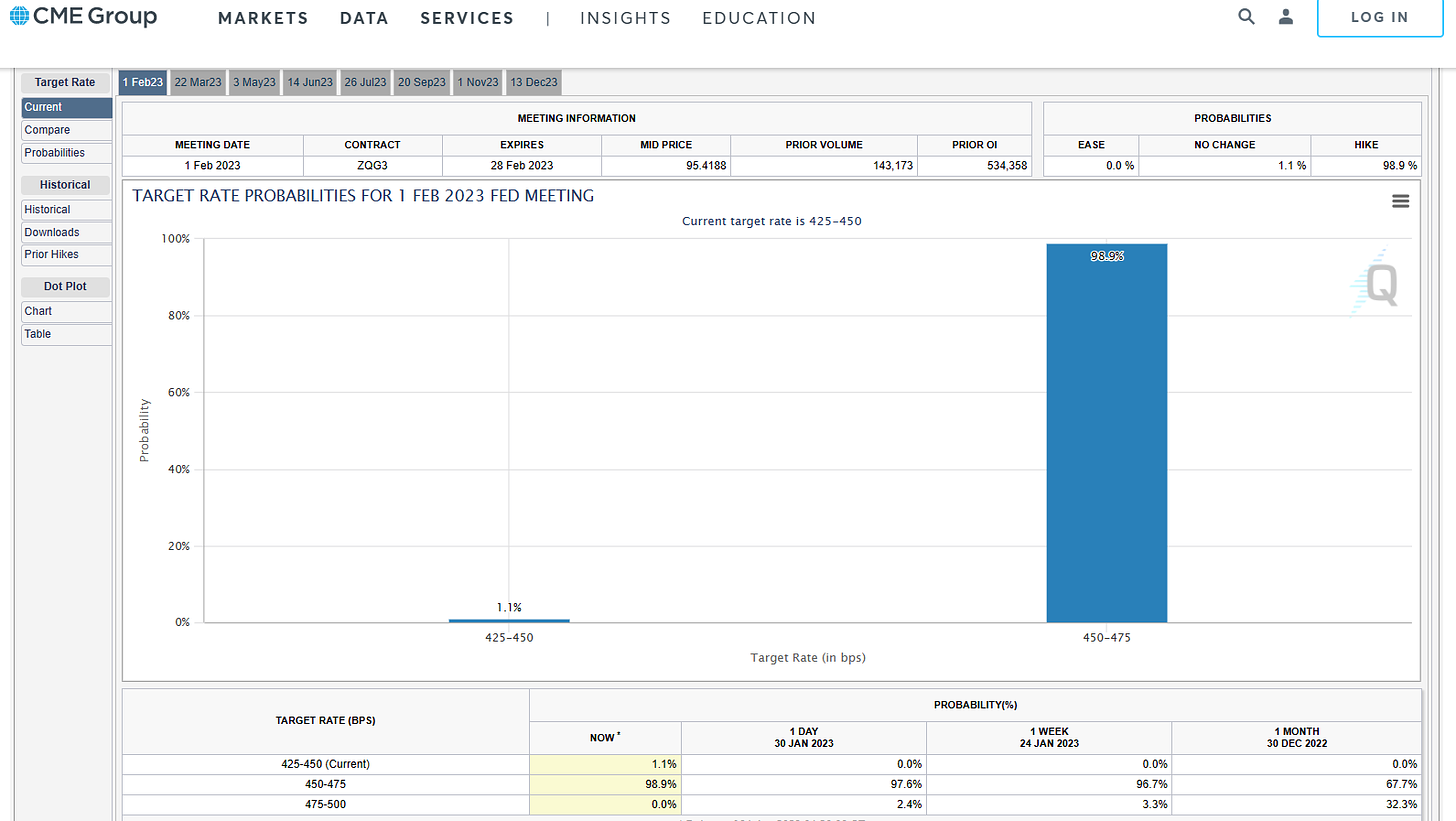Image resolution: width=1456 pixels, height=821 pixels.
Task: Click the '1 MONTH 30 DEC 2022' header
Action: (x=1296, y=737)
